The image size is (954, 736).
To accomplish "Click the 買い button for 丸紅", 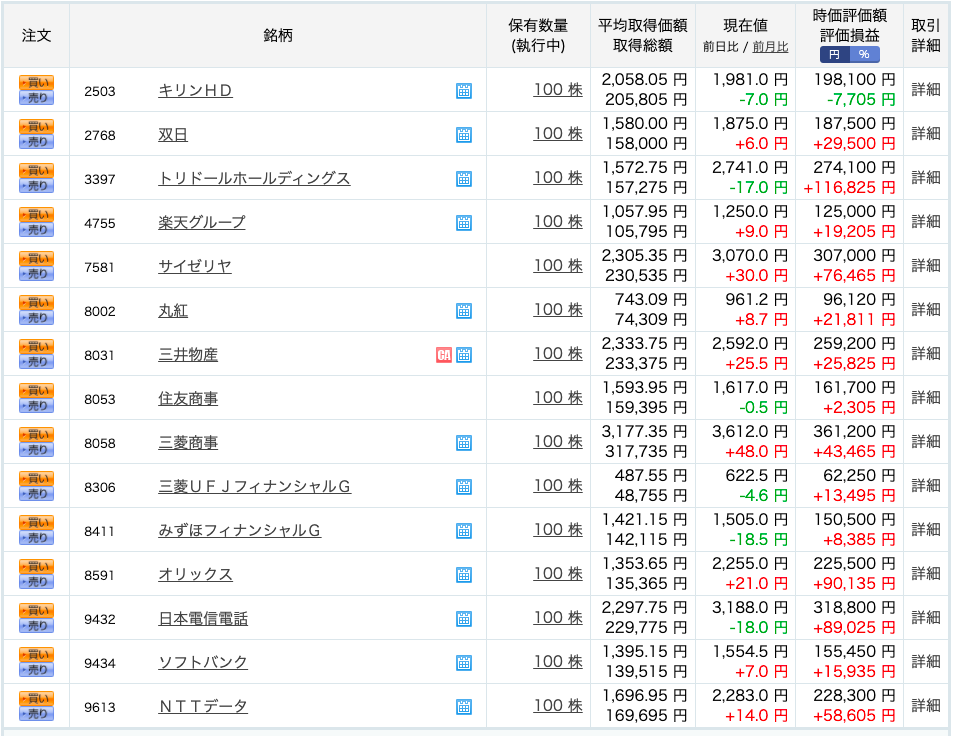I will 37,302.
